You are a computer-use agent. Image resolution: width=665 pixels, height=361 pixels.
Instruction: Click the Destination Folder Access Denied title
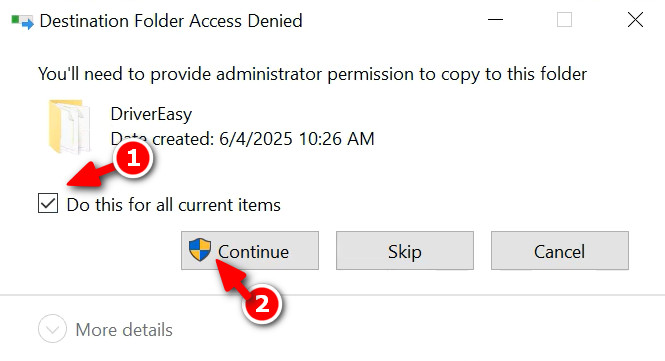[171, 21]
